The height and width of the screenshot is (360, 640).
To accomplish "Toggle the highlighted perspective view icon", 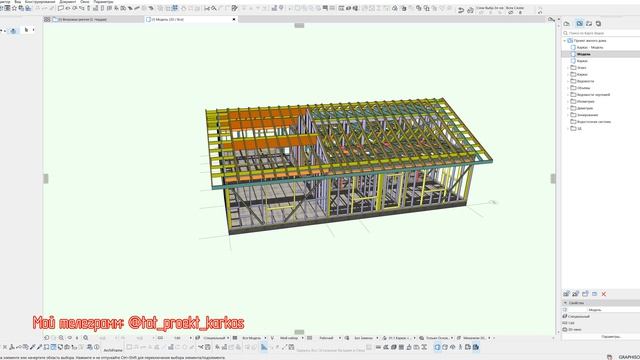I will coord(437,347).
